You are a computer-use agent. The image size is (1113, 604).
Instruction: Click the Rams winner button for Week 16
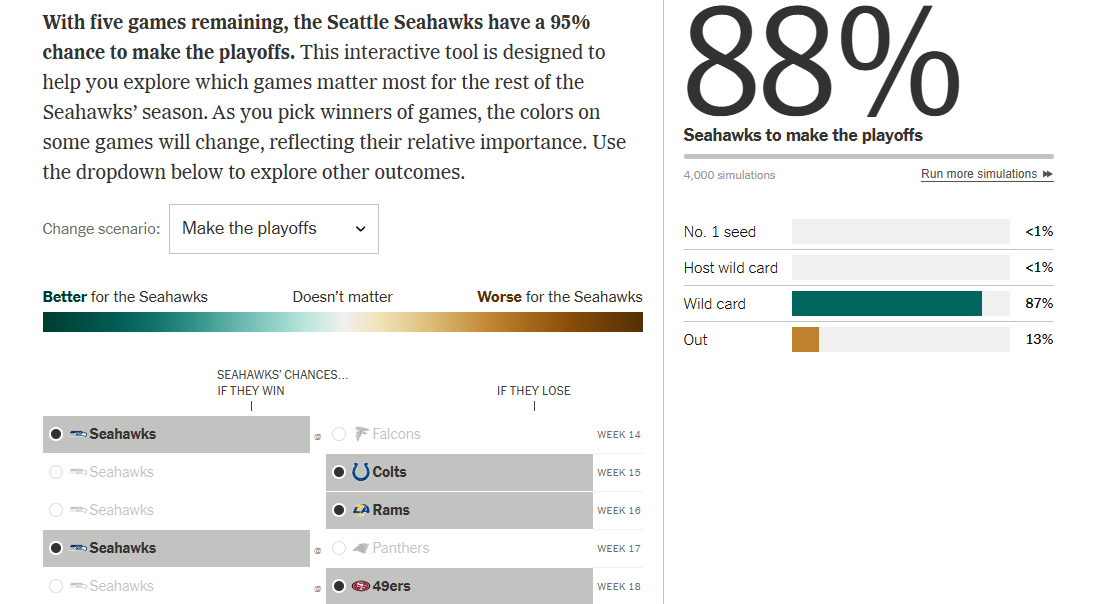pyautogui.click(x=459, y=510)
